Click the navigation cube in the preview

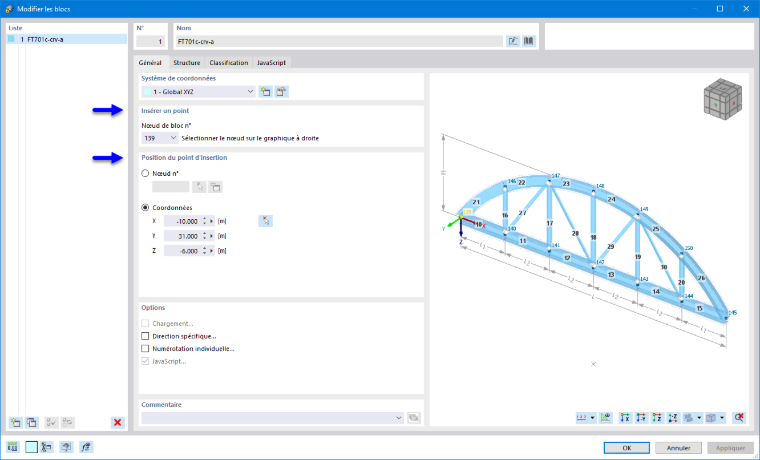coord(723,99)
